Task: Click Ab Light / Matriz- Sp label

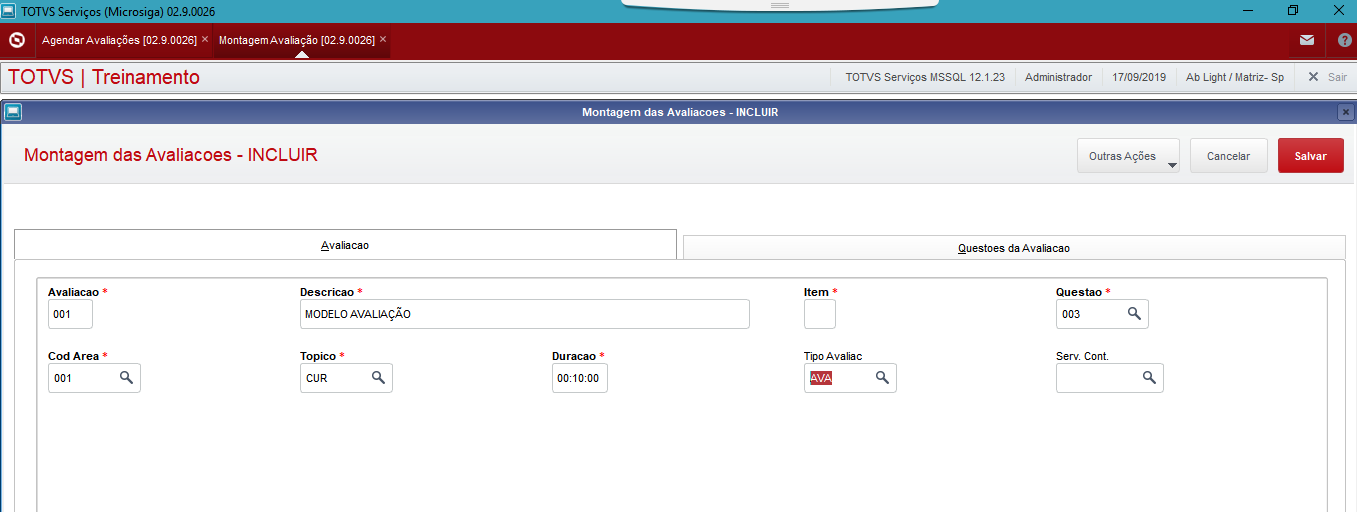Action: 1235,77
